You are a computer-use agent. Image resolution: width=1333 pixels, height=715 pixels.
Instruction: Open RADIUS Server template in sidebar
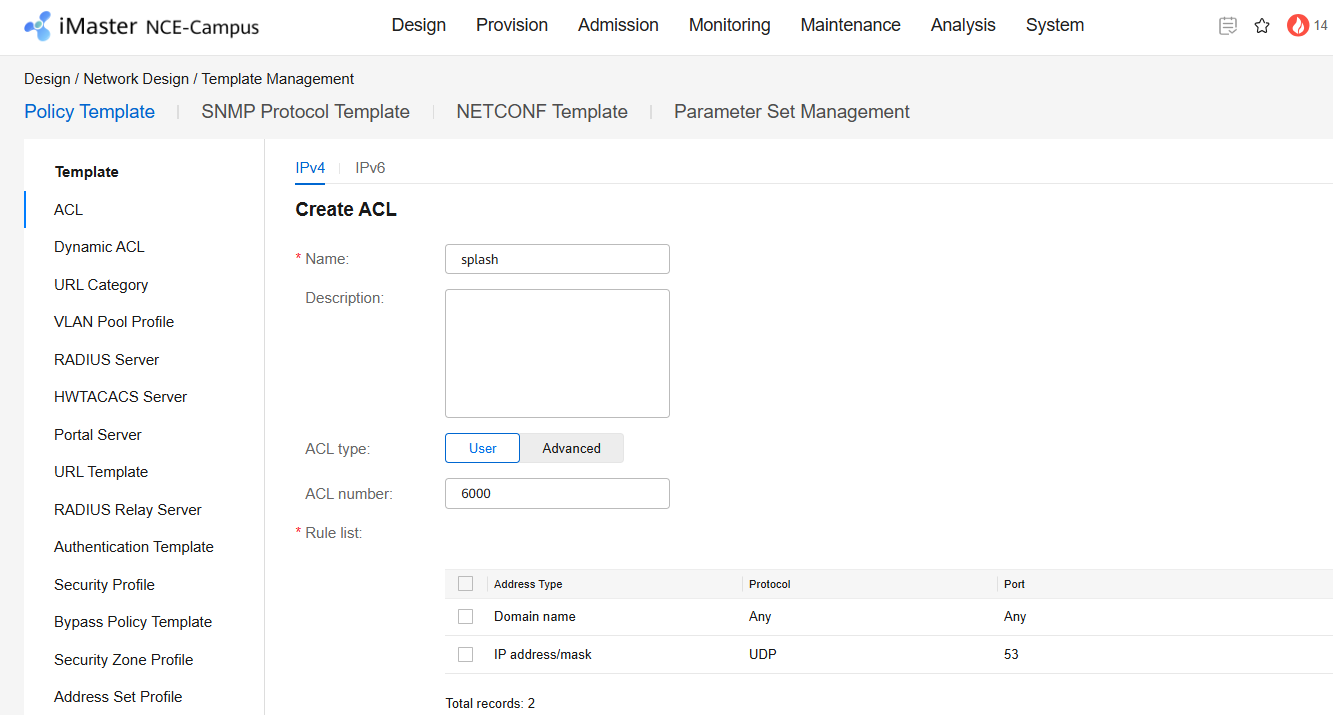click(106, 360)
